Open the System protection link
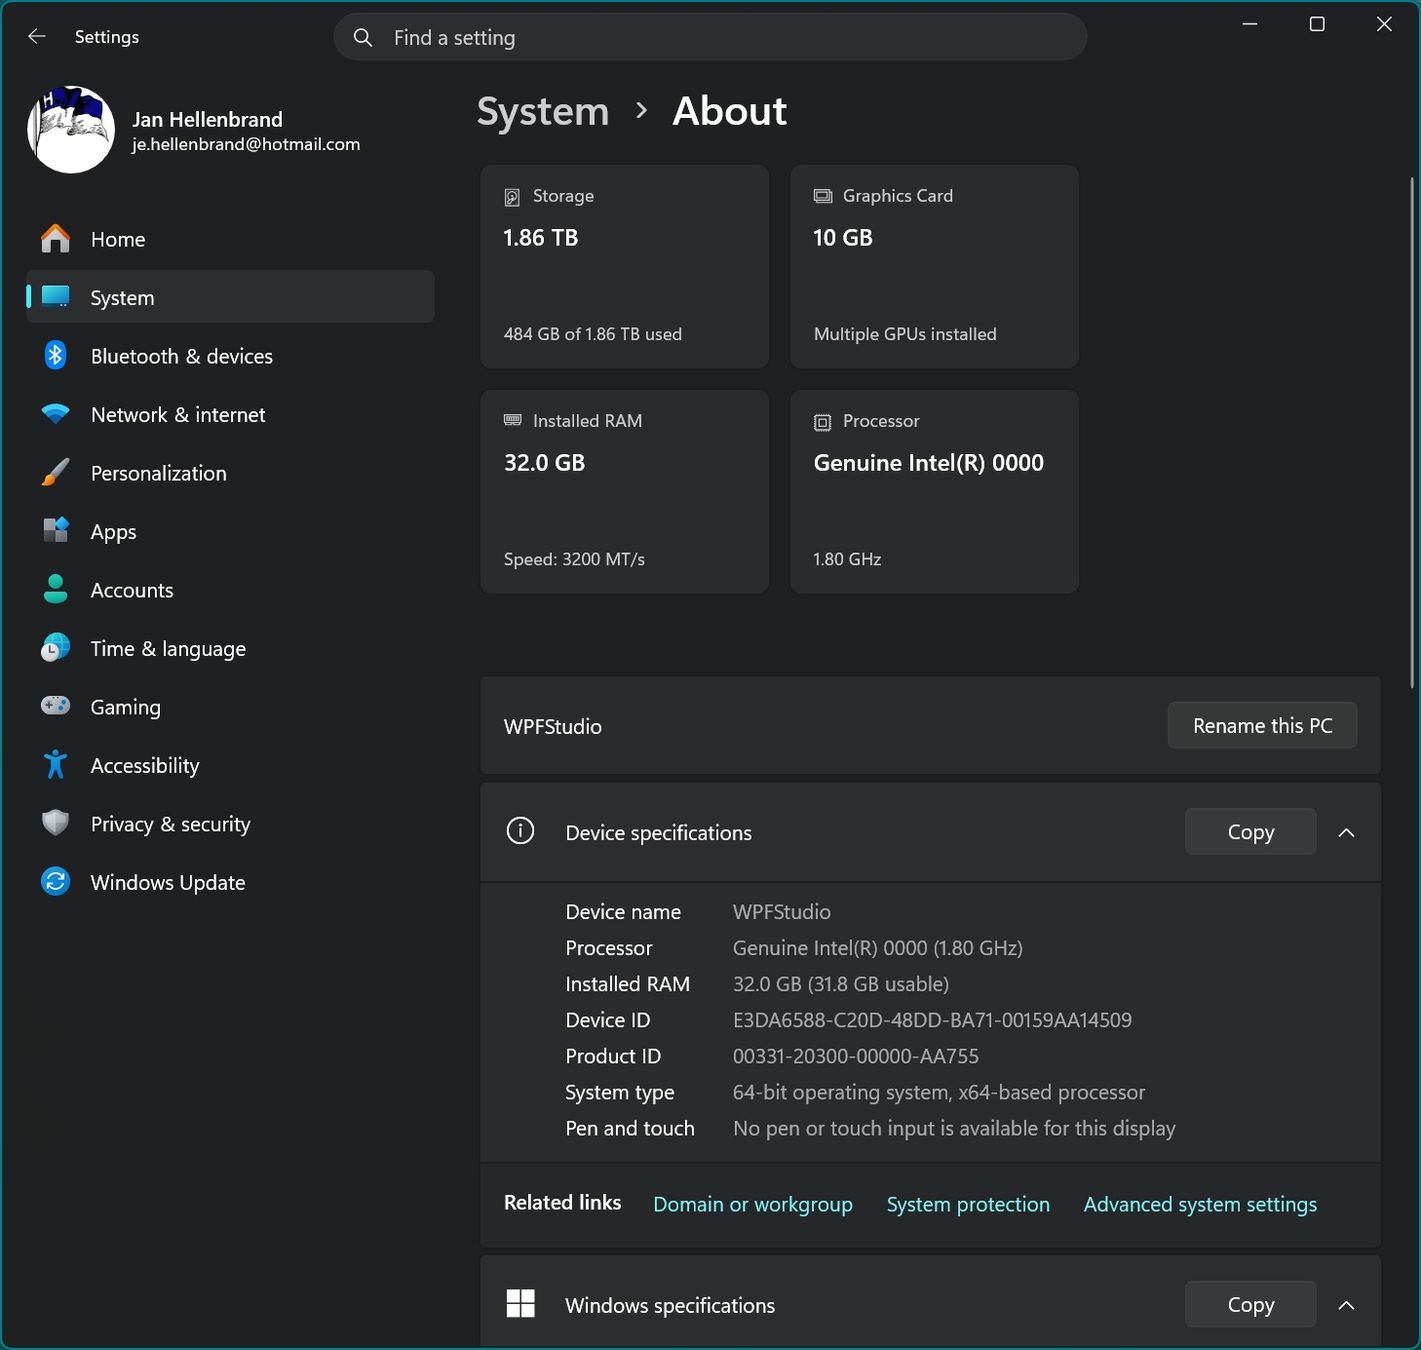The width and height of the screenshot is (1421, 1350). click(x=968, y=1204)
